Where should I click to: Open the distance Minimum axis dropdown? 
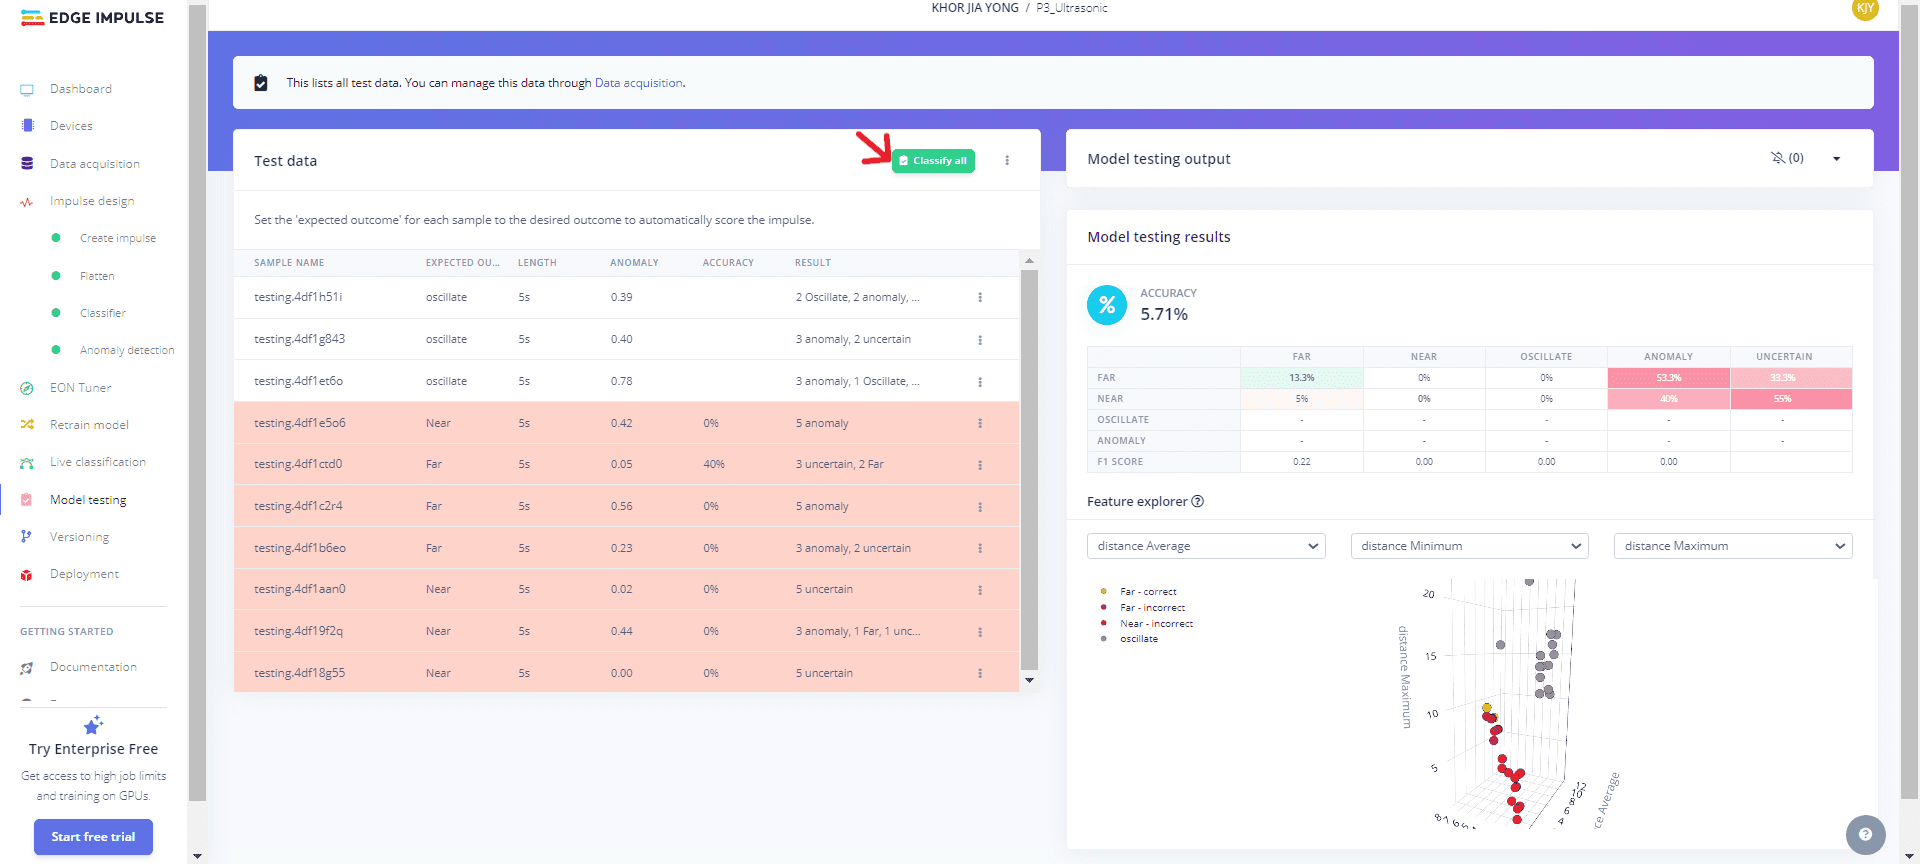click(x=1469, y=546)
